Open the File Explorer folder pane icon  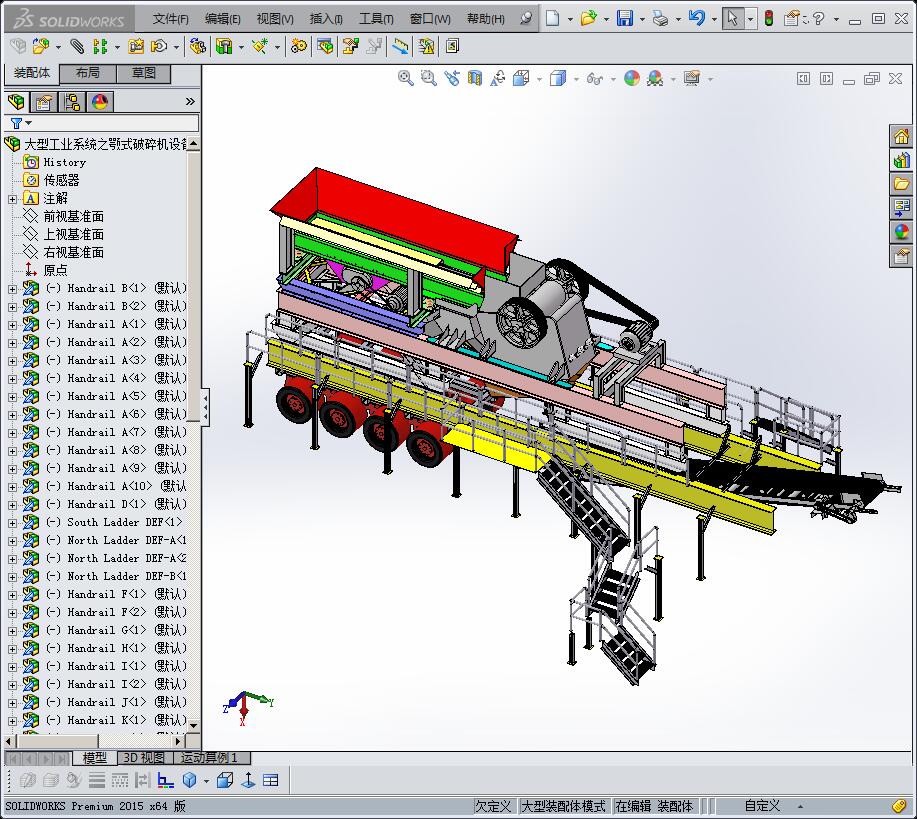901,184
